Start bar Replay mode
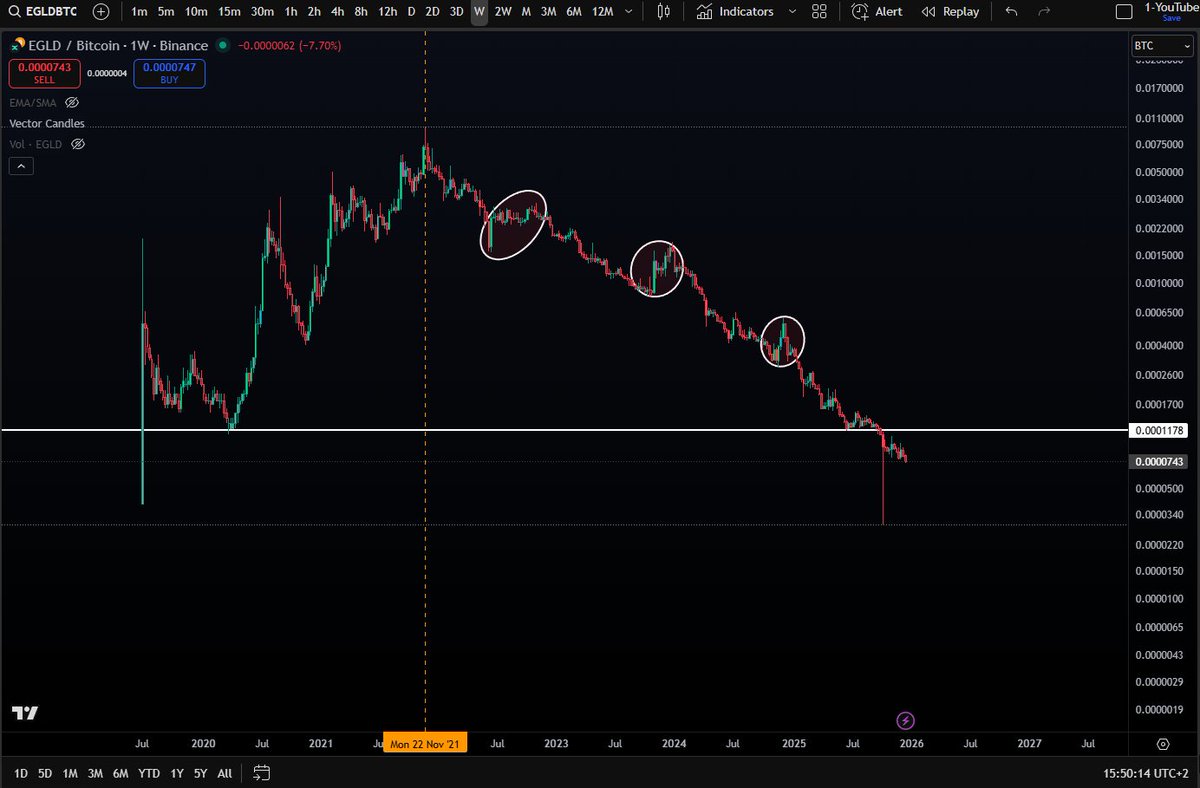The image size is (1200, 788). pyautogui.click(x=950, y=12)
